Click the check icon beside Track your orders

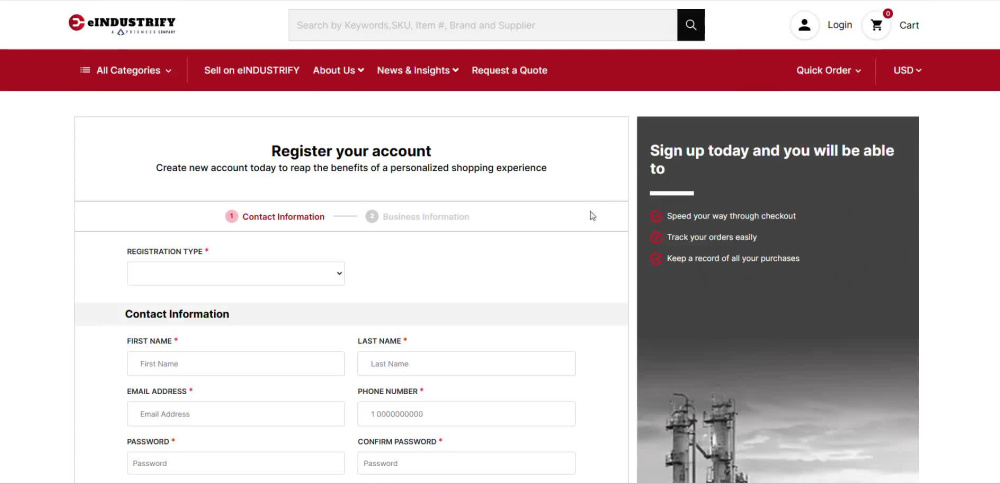click(656, 237)
